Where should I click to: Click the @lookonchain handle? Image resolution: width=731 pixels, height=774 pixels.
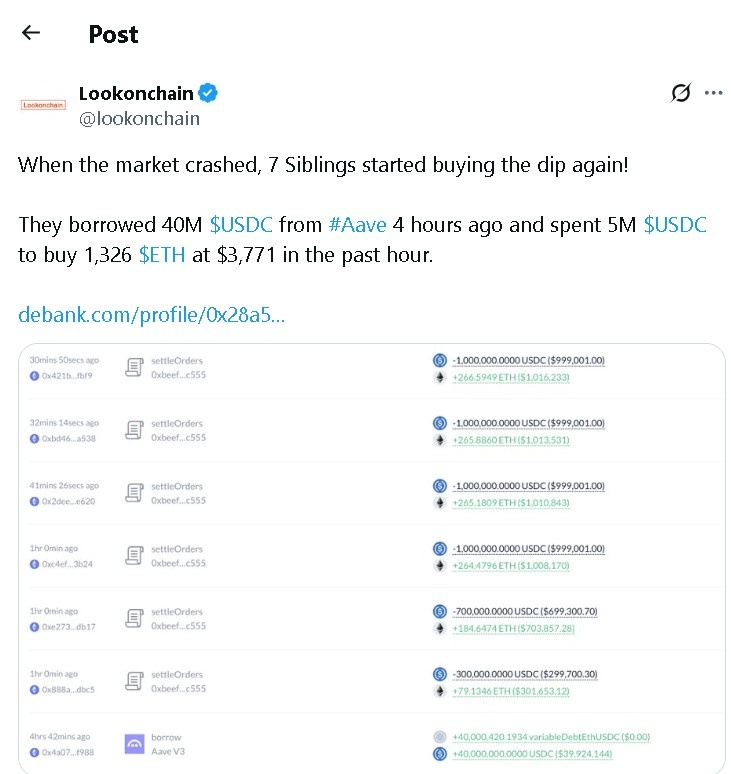pos(139,118)
